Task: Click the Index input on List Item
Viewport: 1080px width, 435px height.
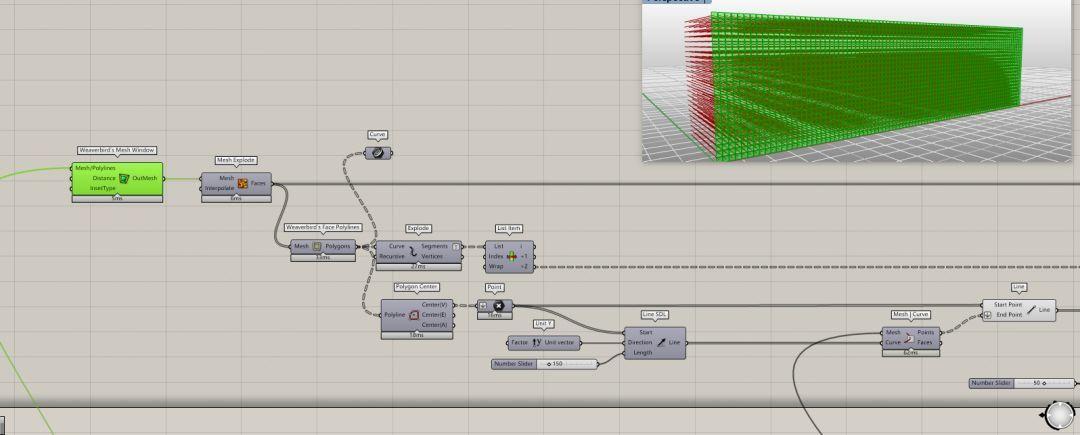Action: 496,256
